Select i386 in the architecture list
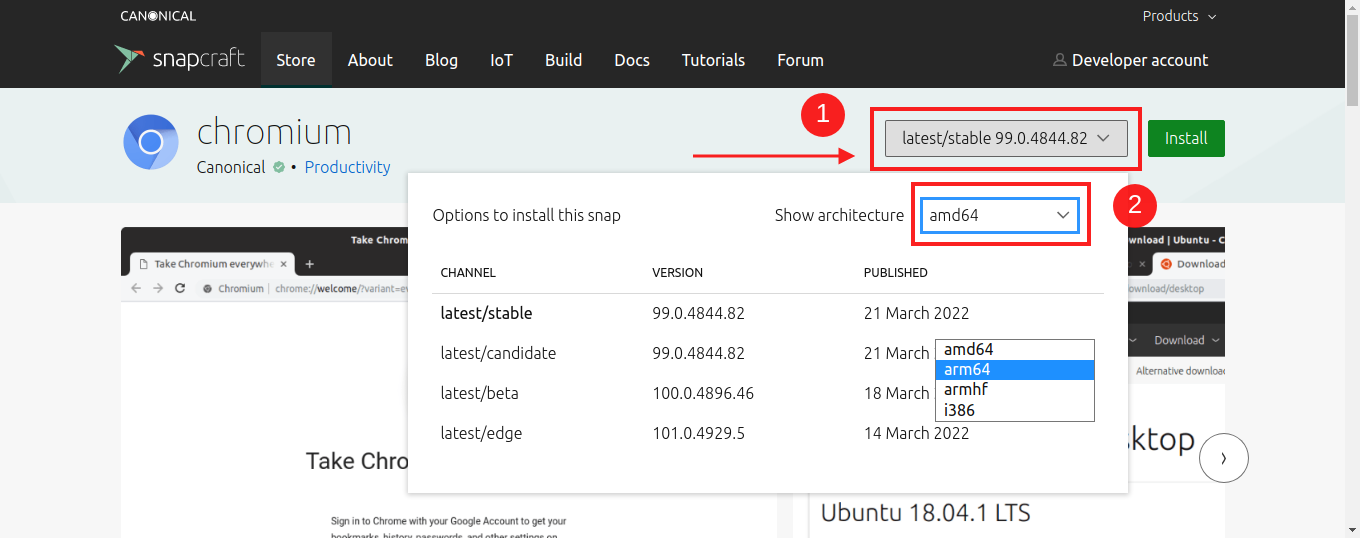Image resolution: width=1360 pixels, height=538 pixels. 1015,409
